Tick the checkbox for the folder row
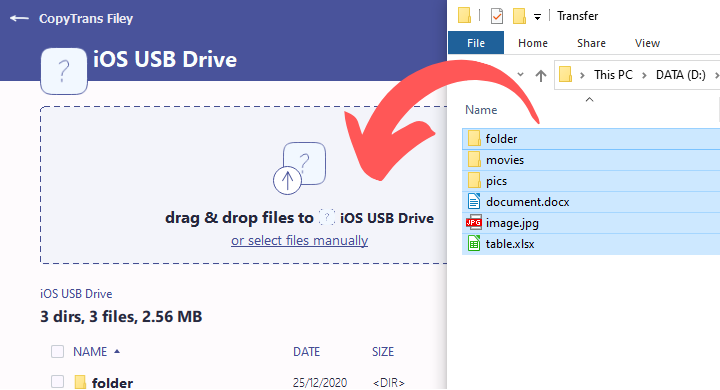Screen dimensions: 720x390 (57, 382)
